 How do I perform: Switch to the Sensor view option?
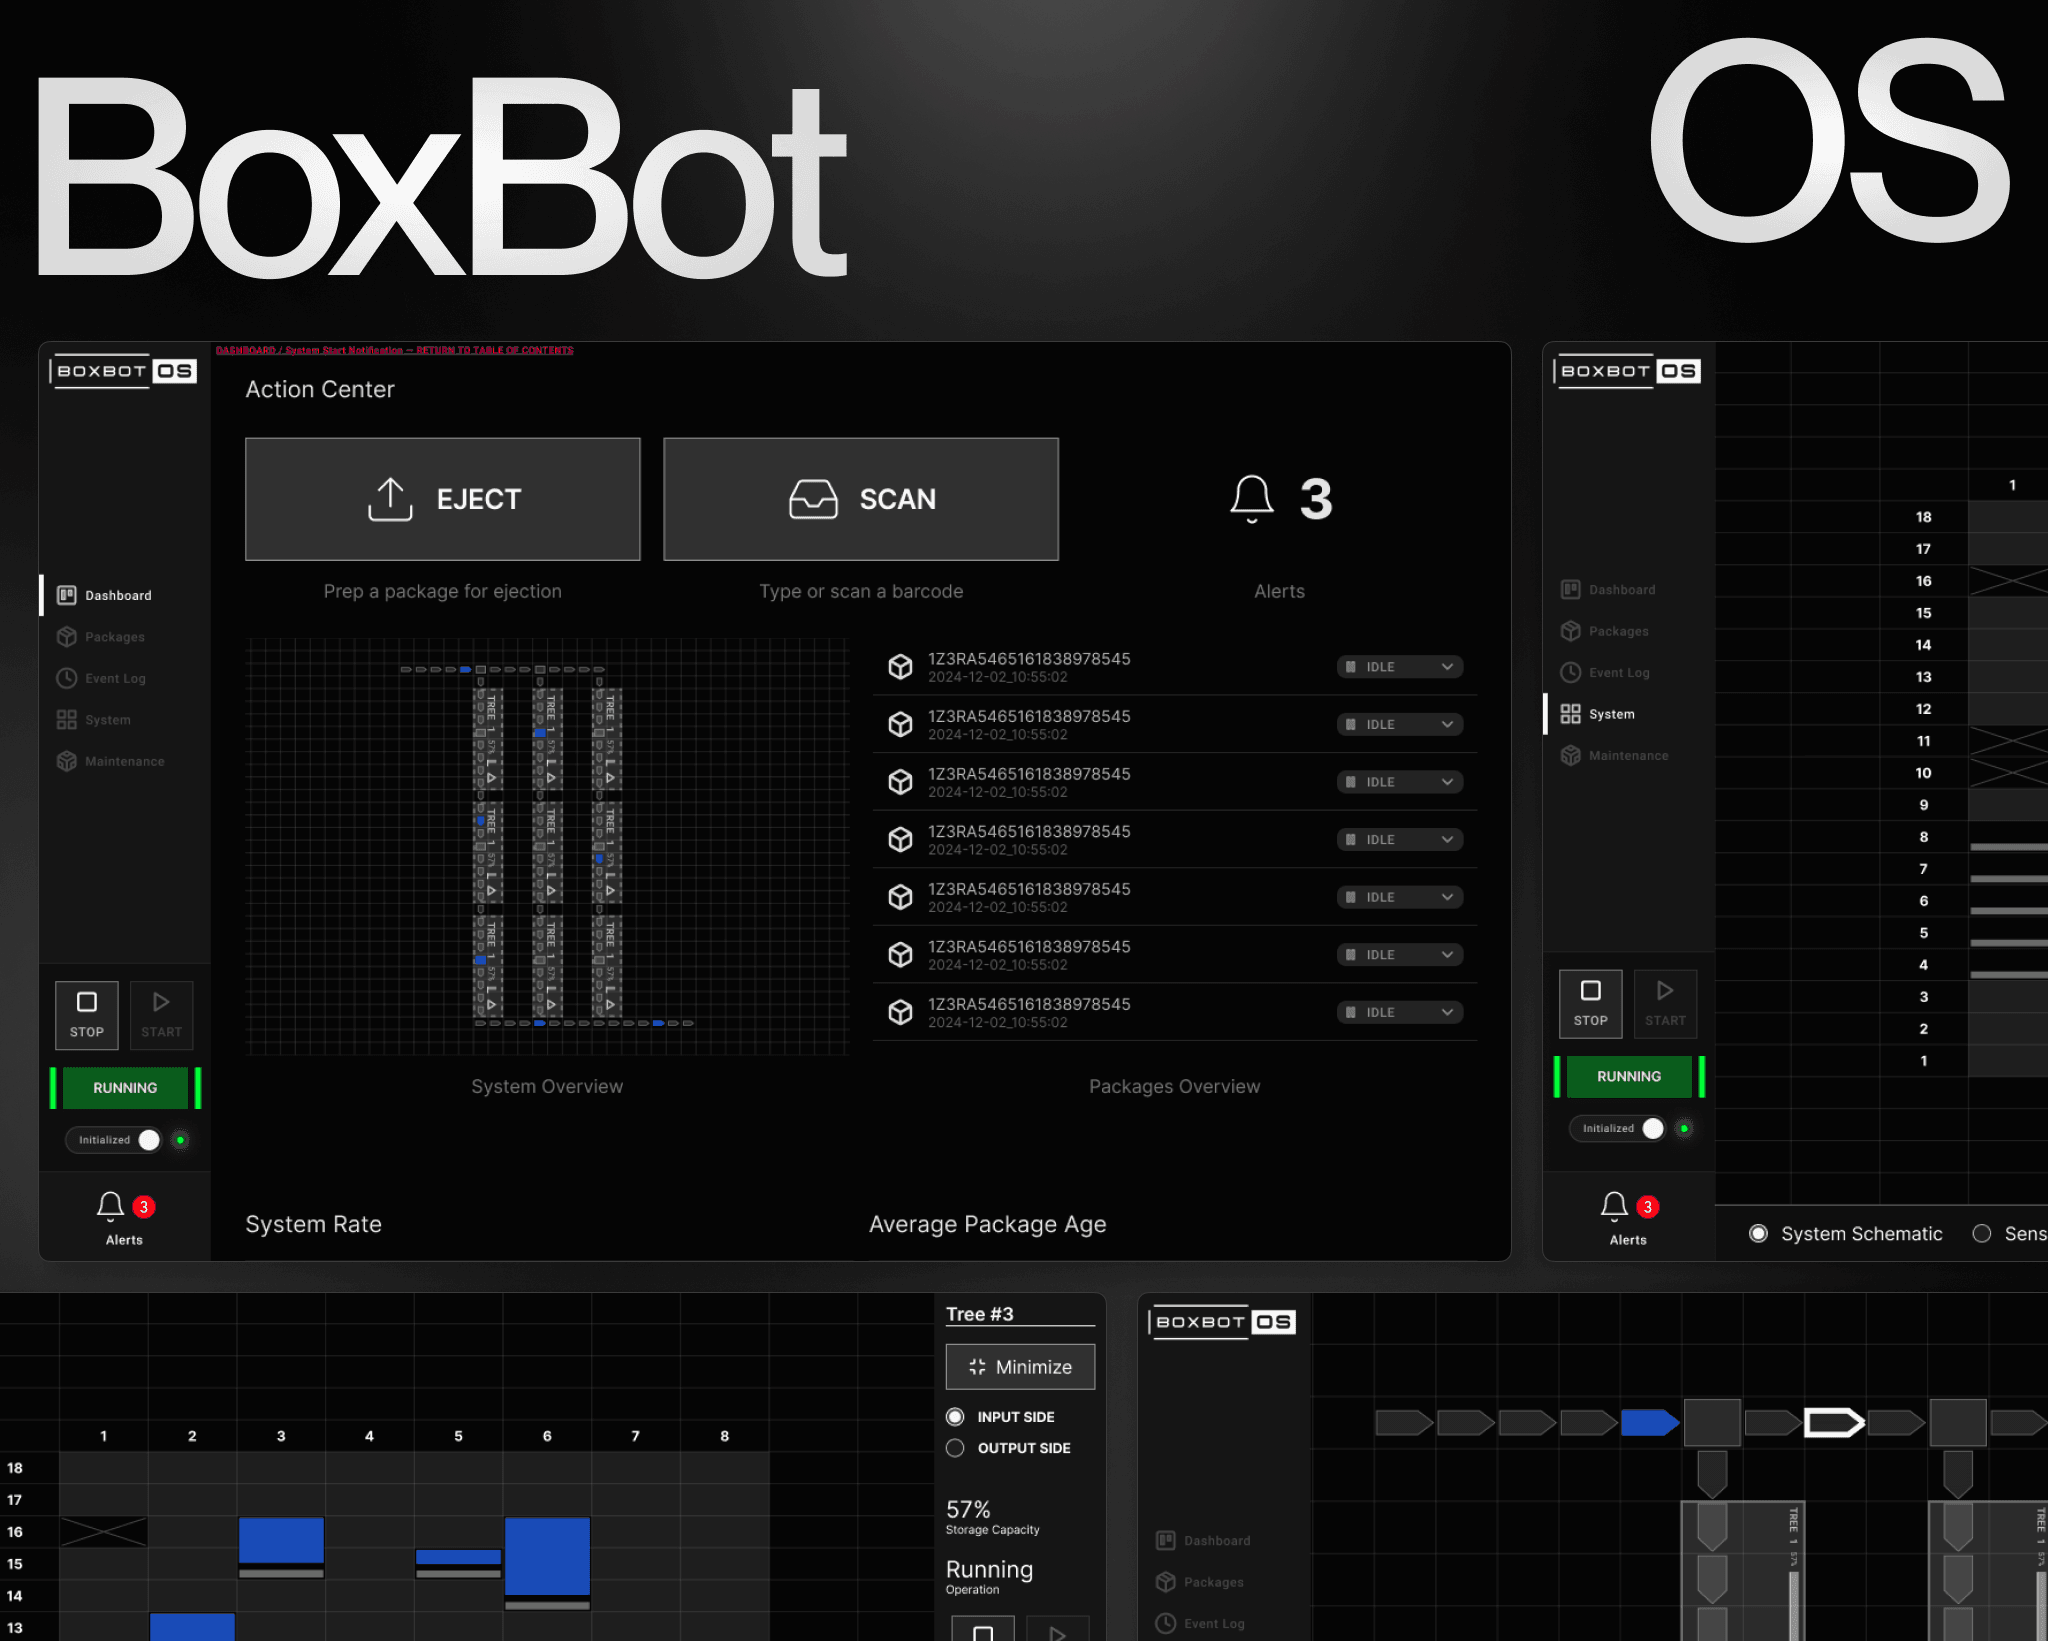[1982, 1233]
